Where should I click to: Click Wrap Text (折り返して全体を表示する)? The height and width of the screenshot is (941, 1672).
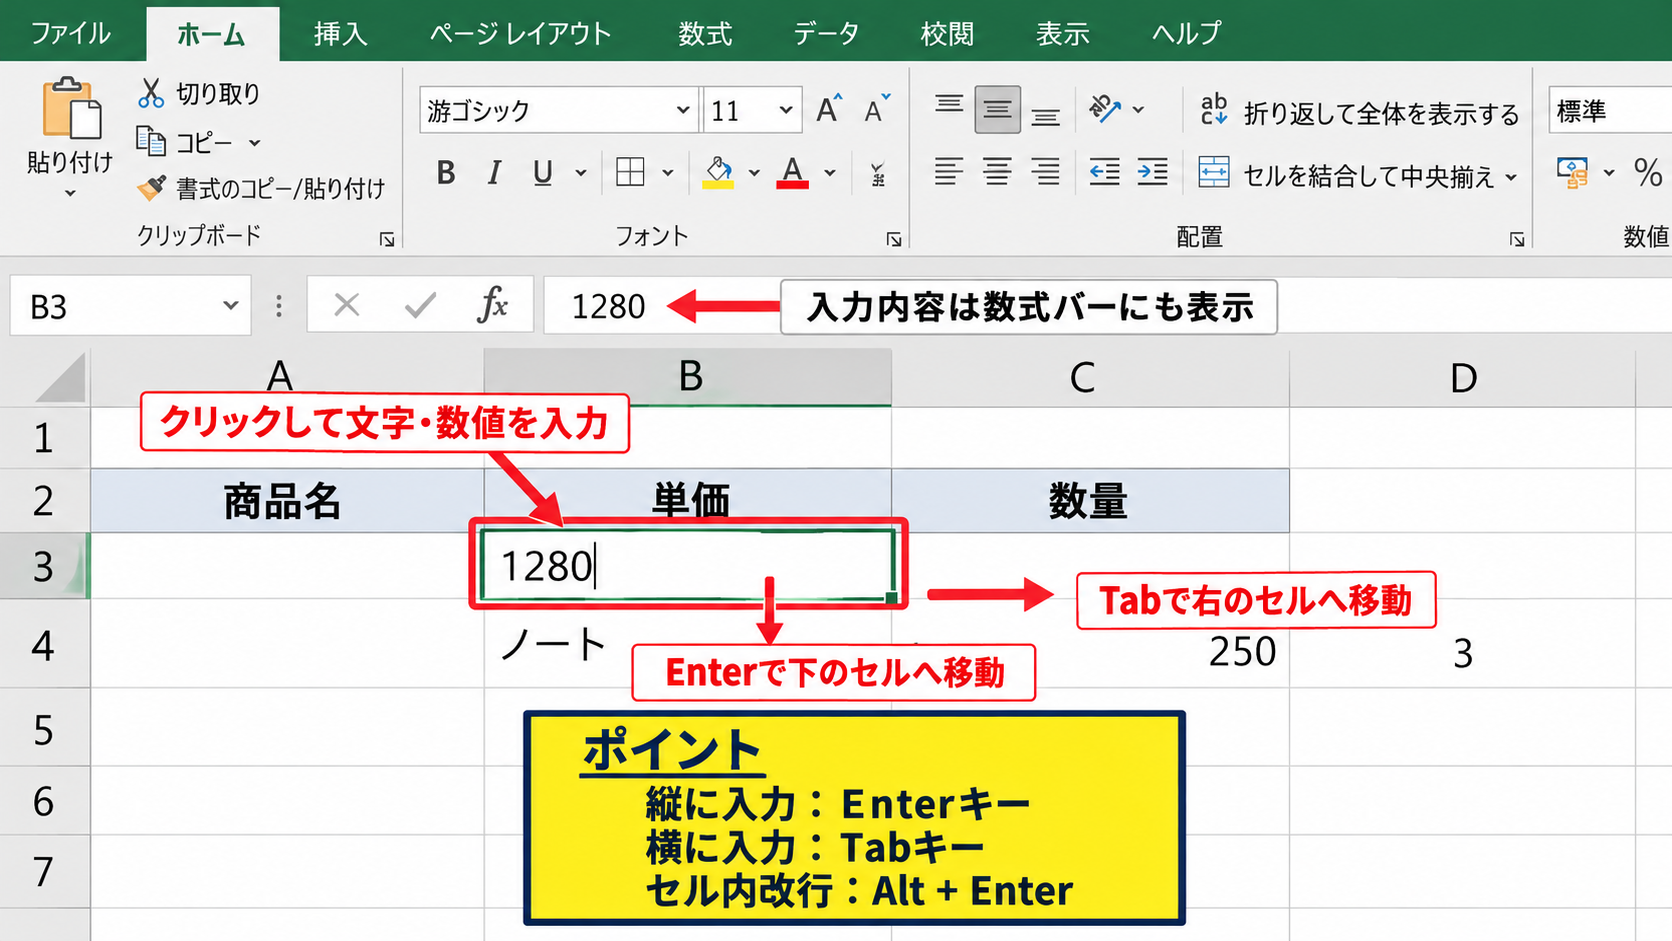tap(1359, 112)
